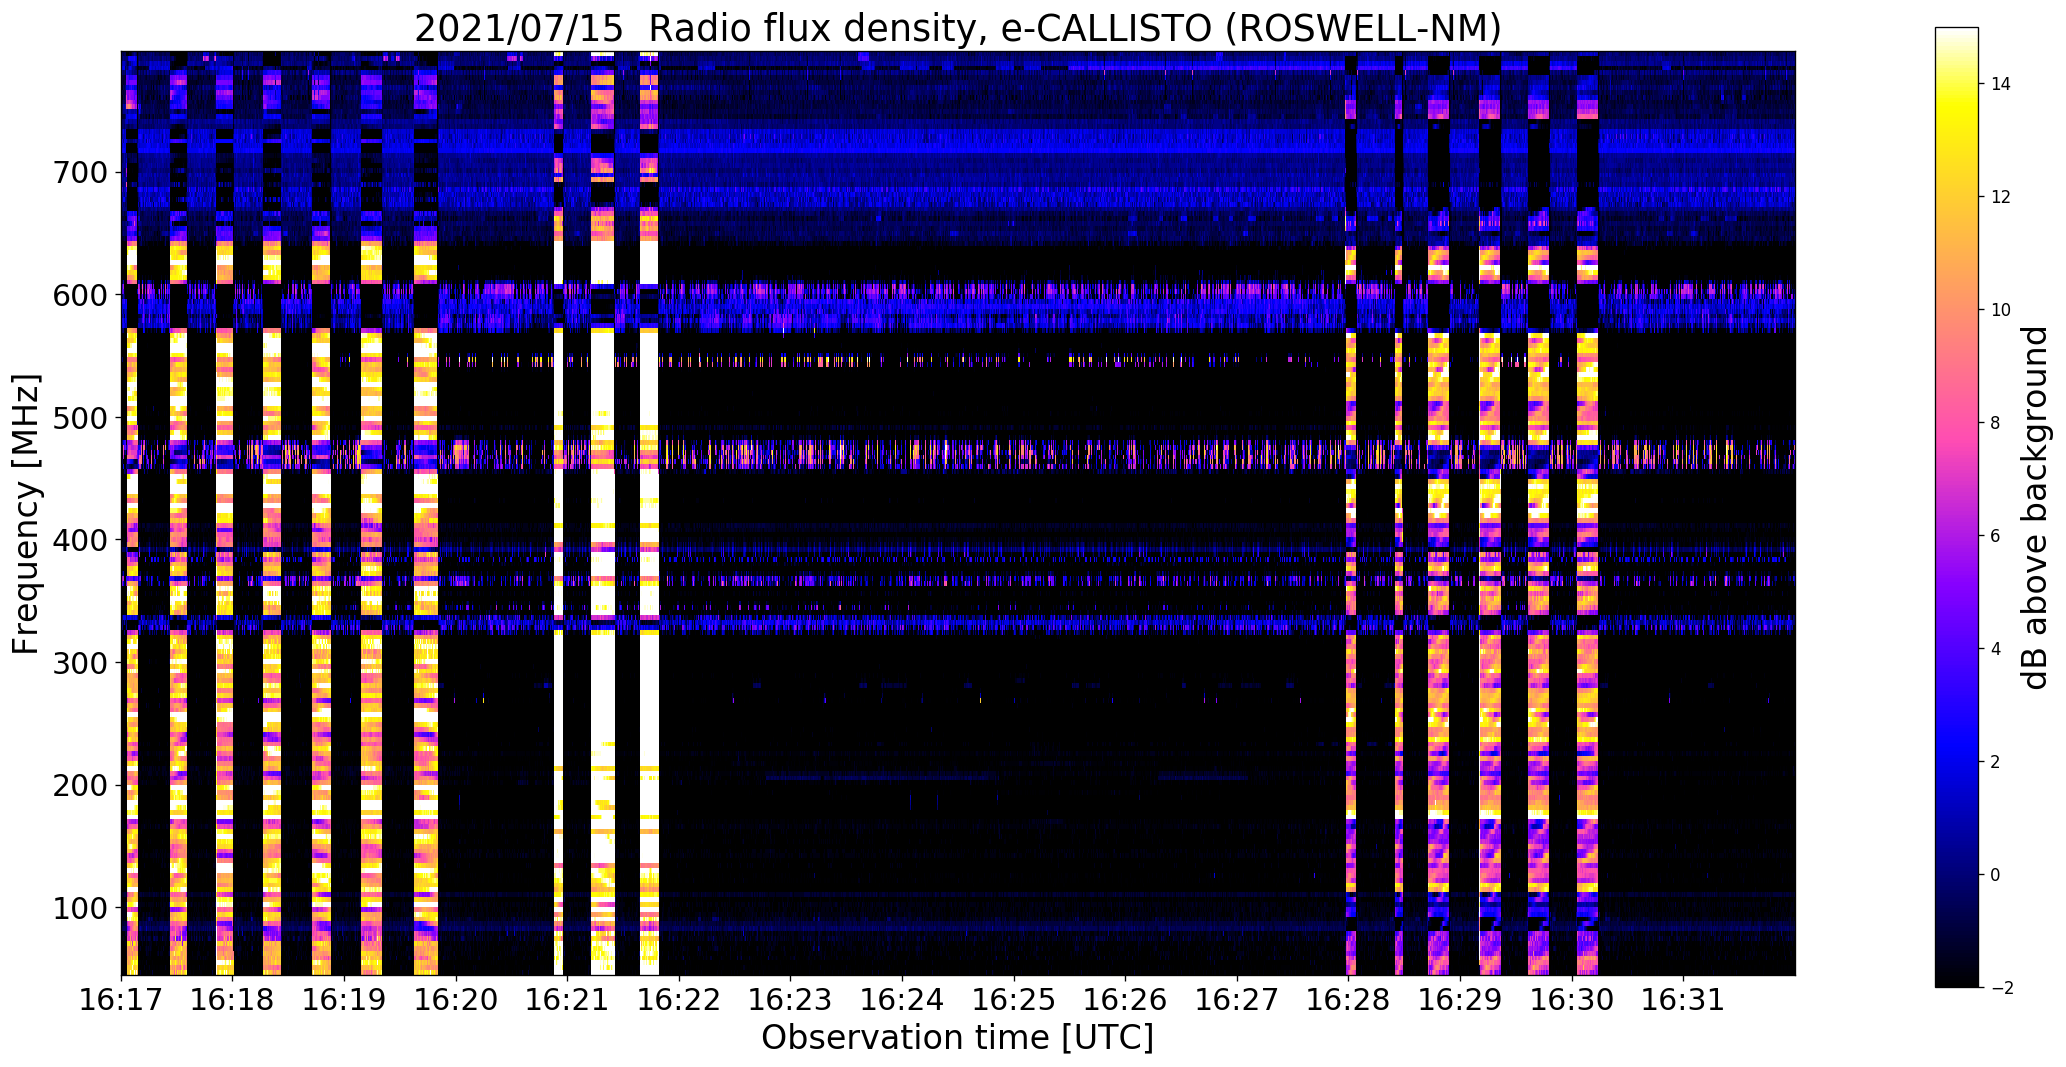Click the 'Observation time [UTC]' axis label

click(957, 1037)
